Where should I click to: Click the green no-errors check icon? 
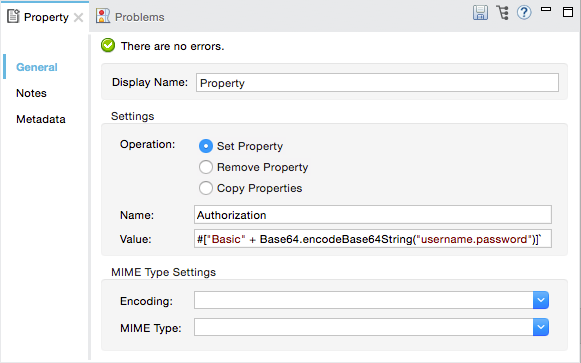(x=108, y=46)
